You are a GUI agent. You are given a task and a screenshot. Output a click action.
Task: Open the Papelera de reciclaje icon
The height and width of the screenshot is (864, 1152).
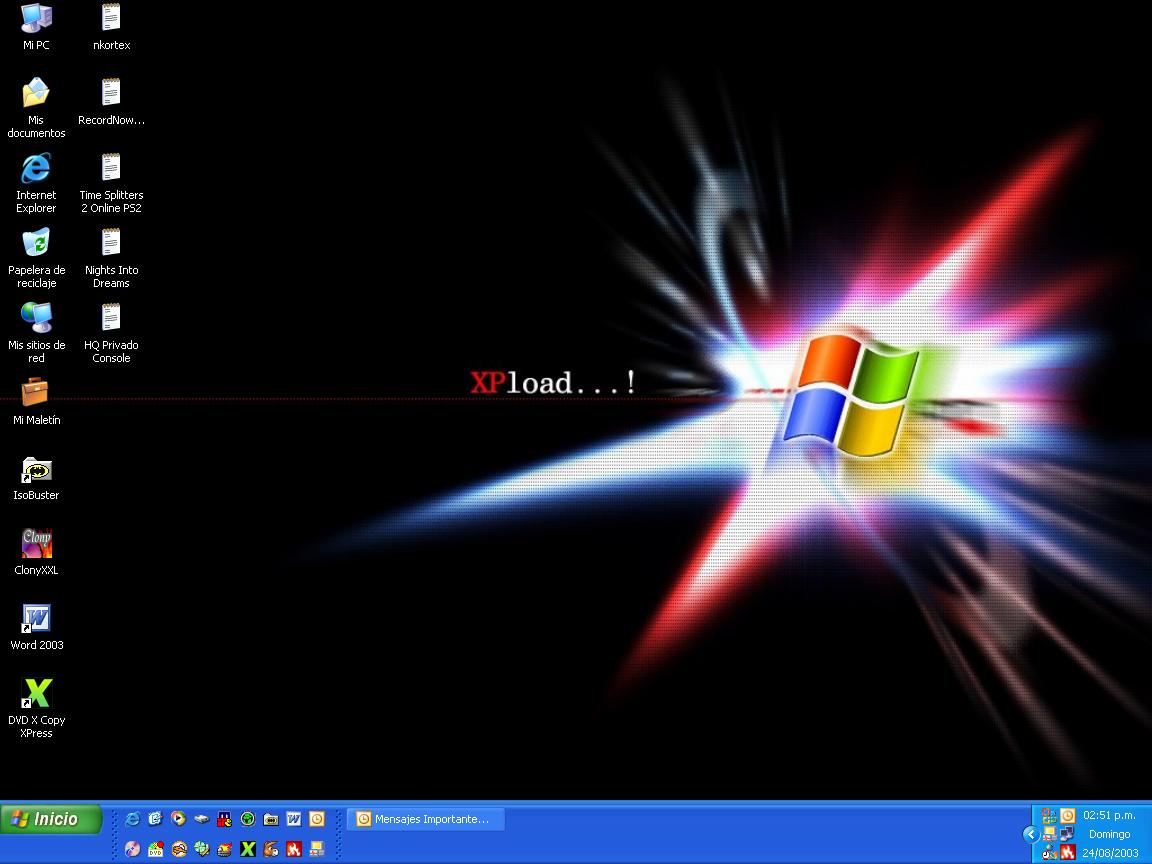coord(36,244)
